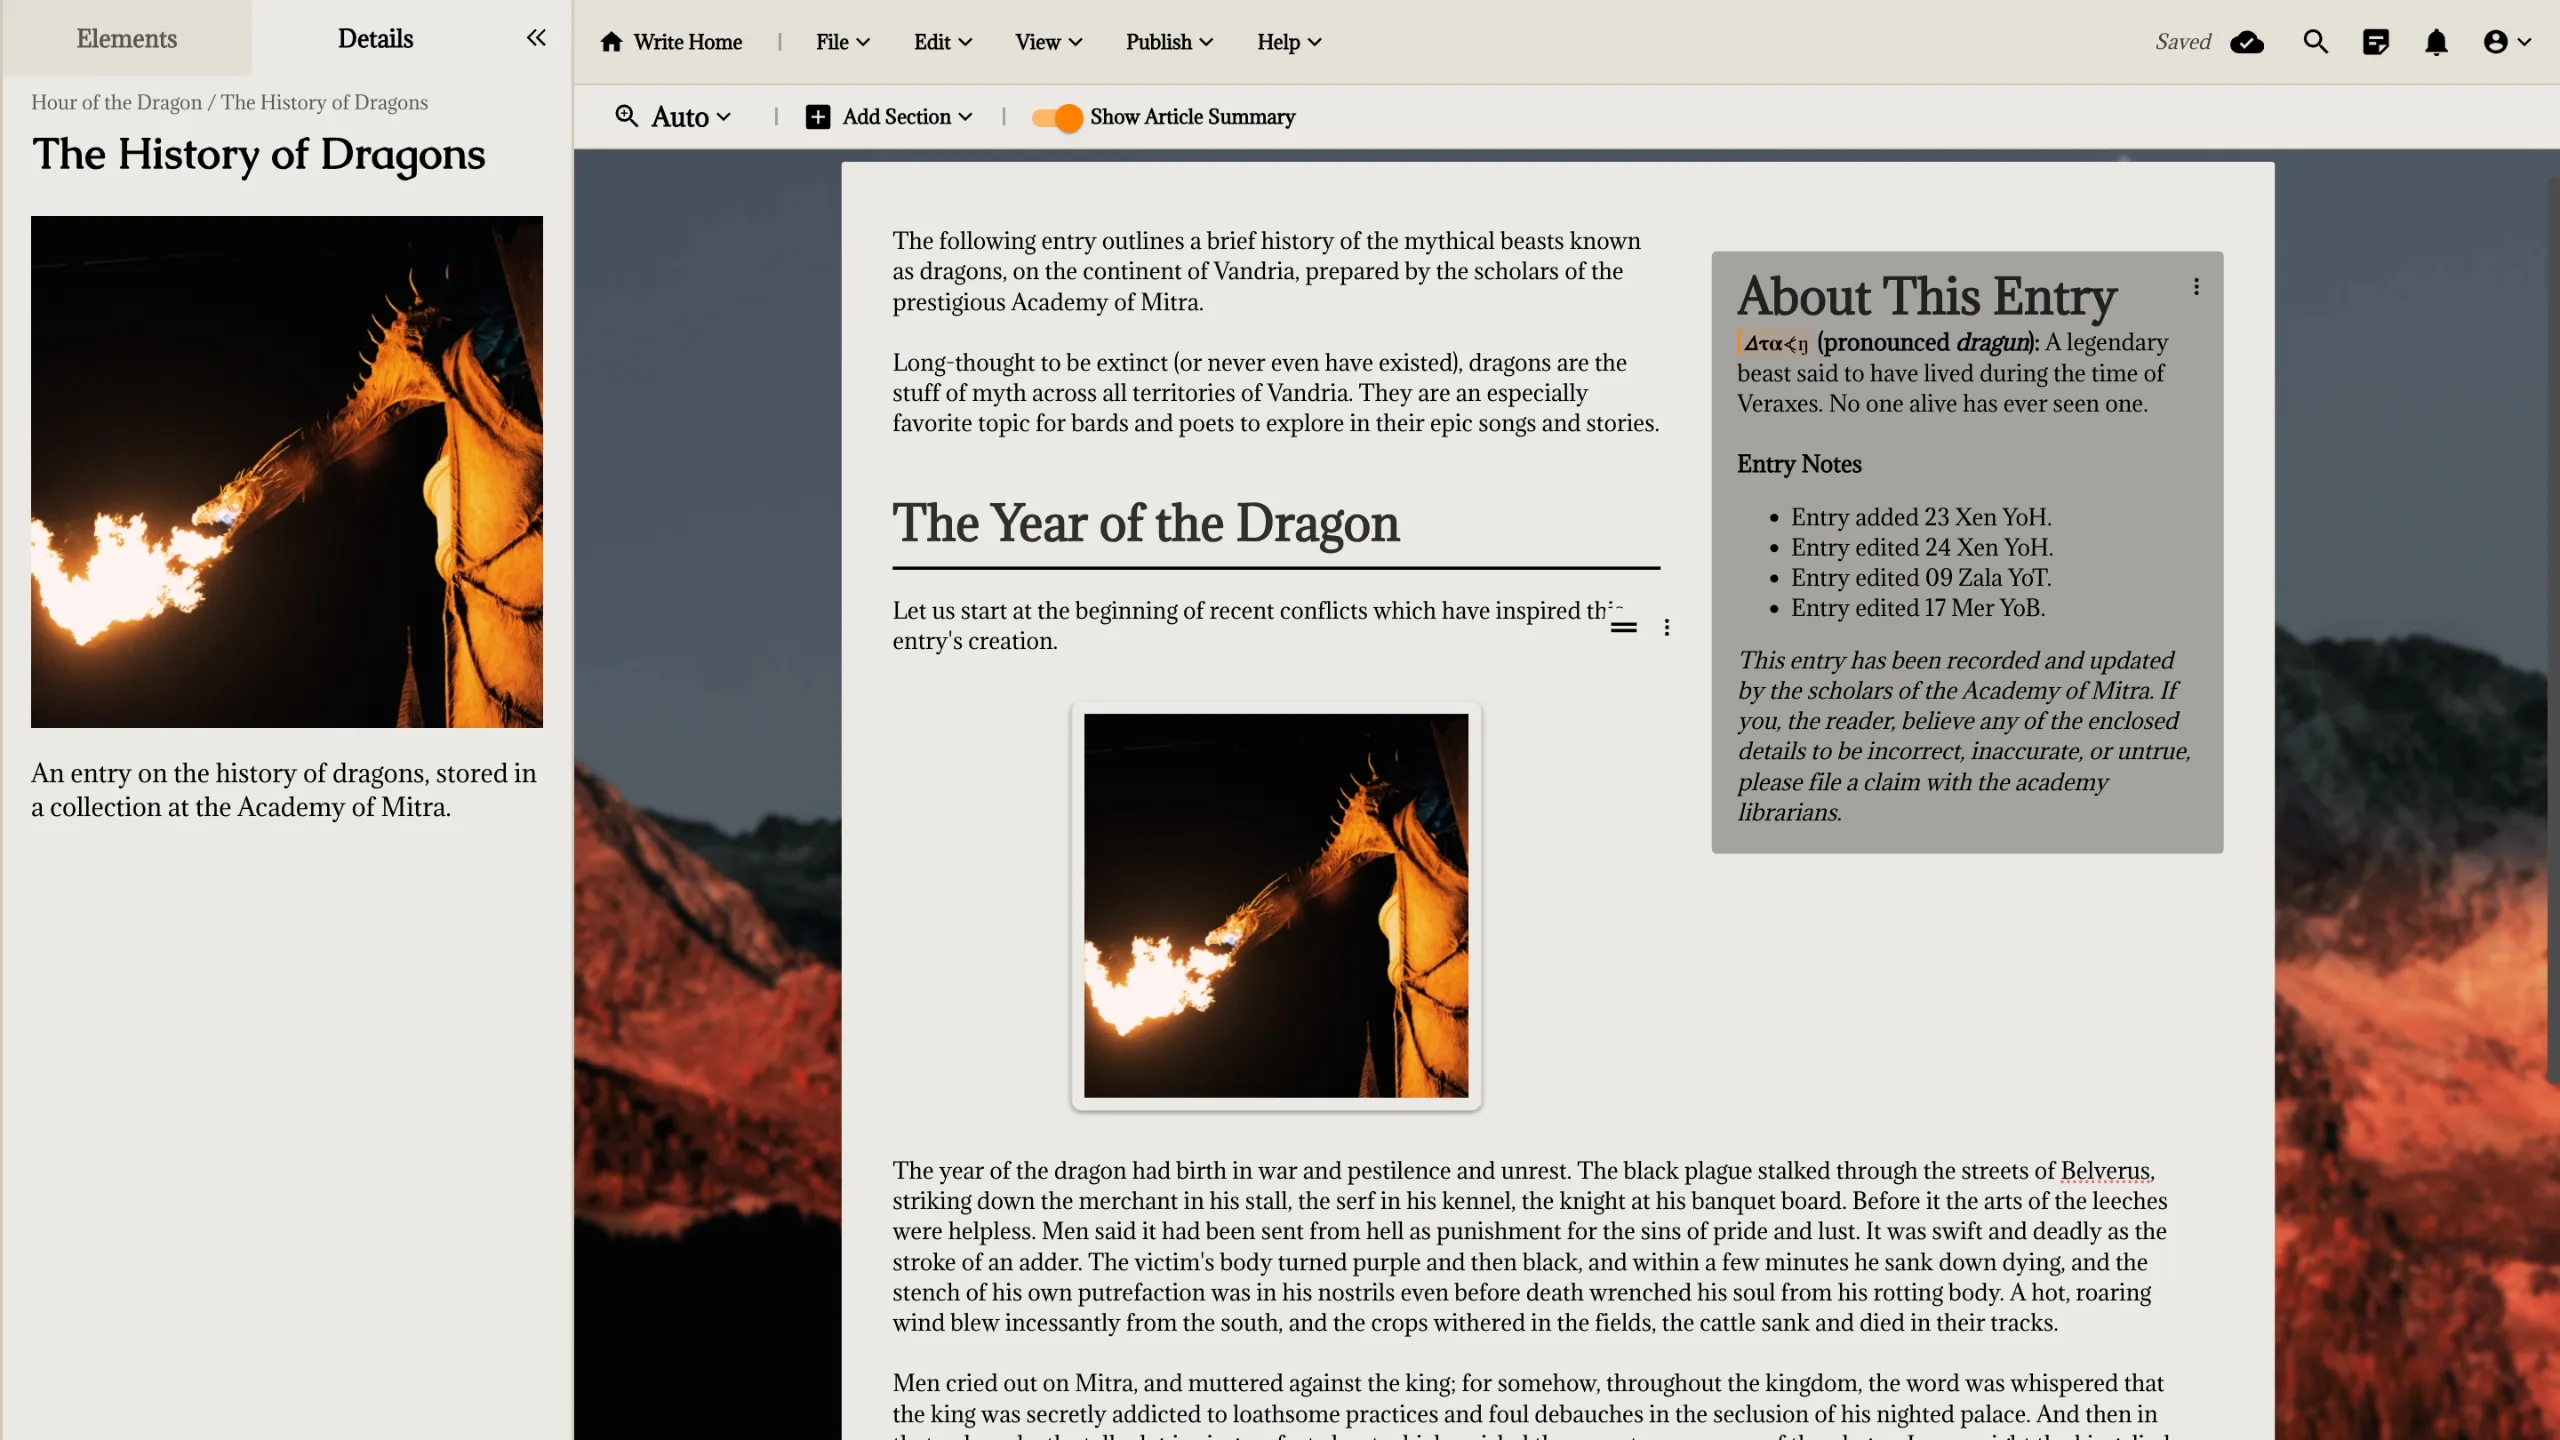2560x1440 pixels.
Task: Open the notes/comments icon
Action: pos(2375,42)
